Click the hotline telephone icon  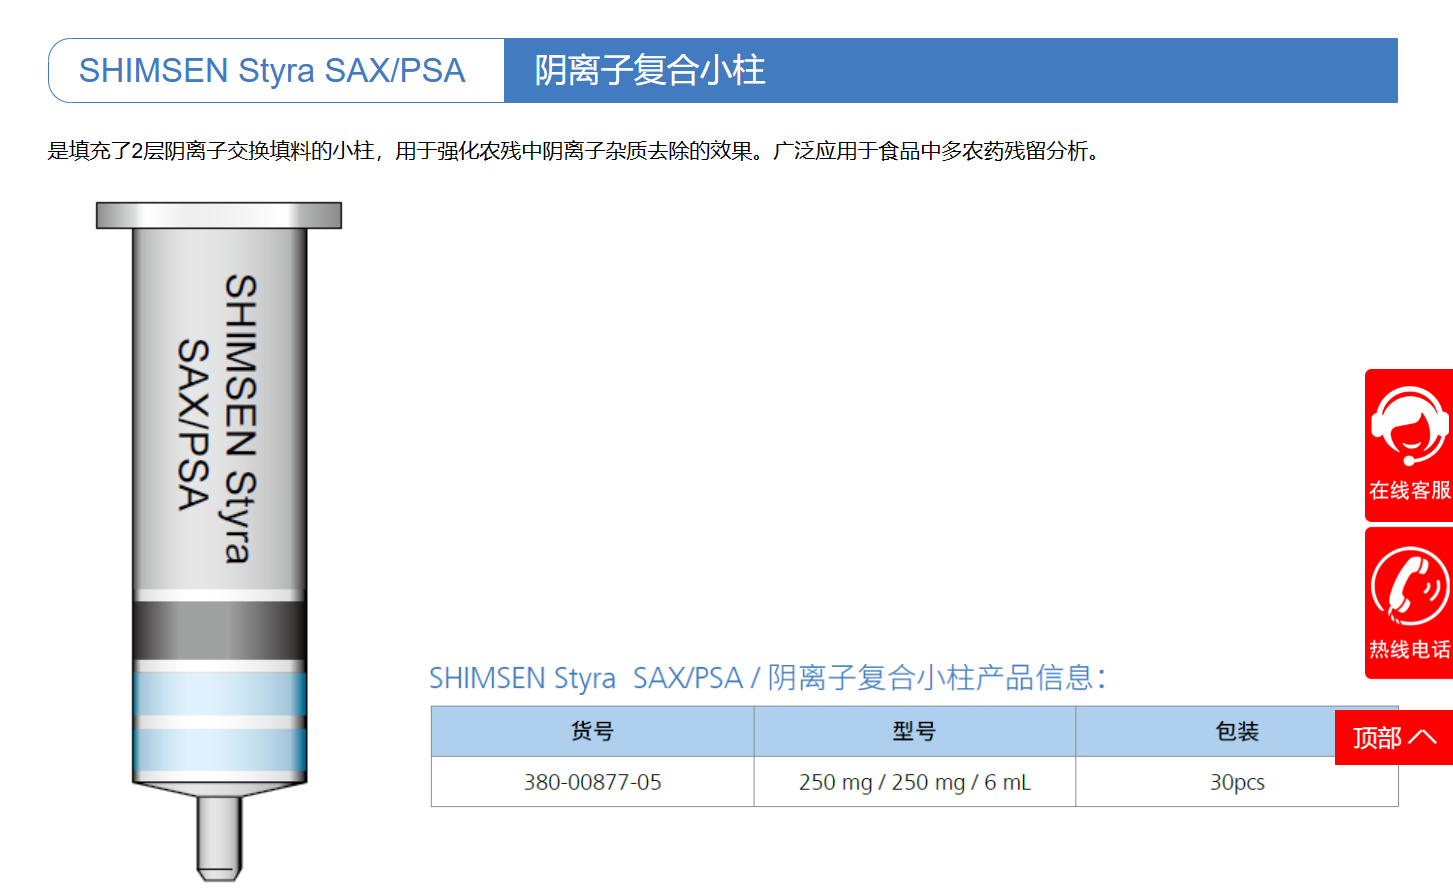[1409, 586]
